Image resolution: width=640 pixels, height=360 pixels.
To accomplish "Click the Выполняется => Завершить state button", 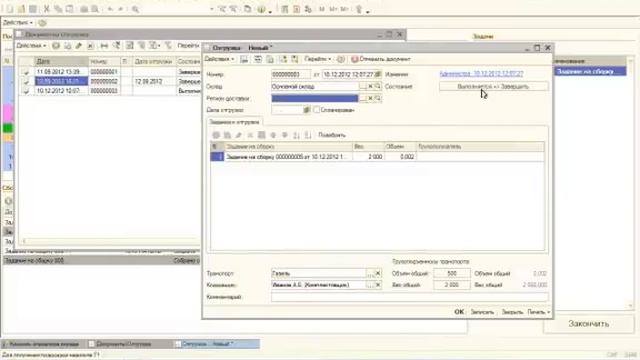I will [x=493, y=87].
